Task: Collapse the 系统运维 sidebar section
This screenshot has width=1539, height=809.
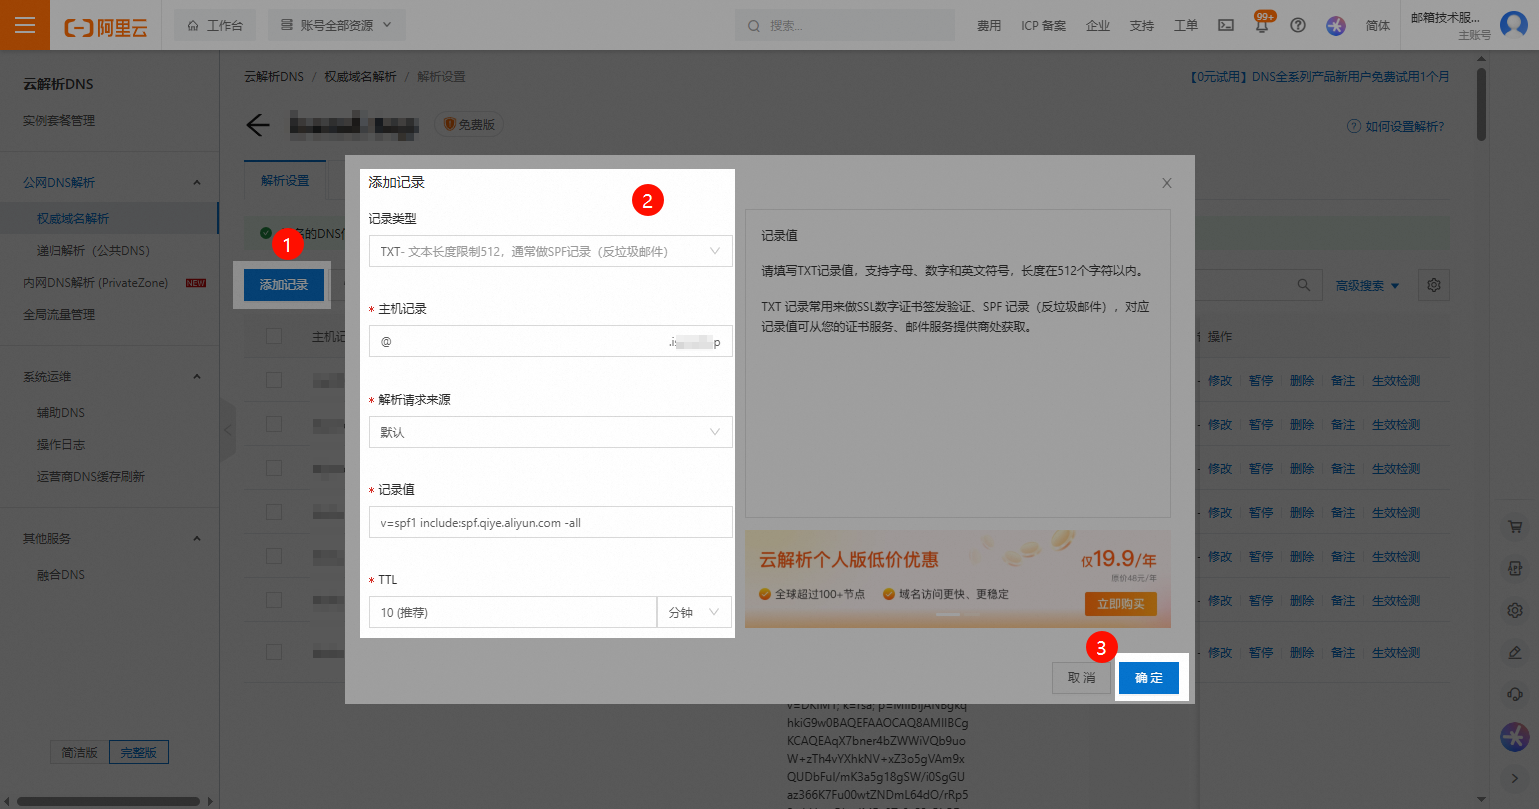Action: (197, 376)
